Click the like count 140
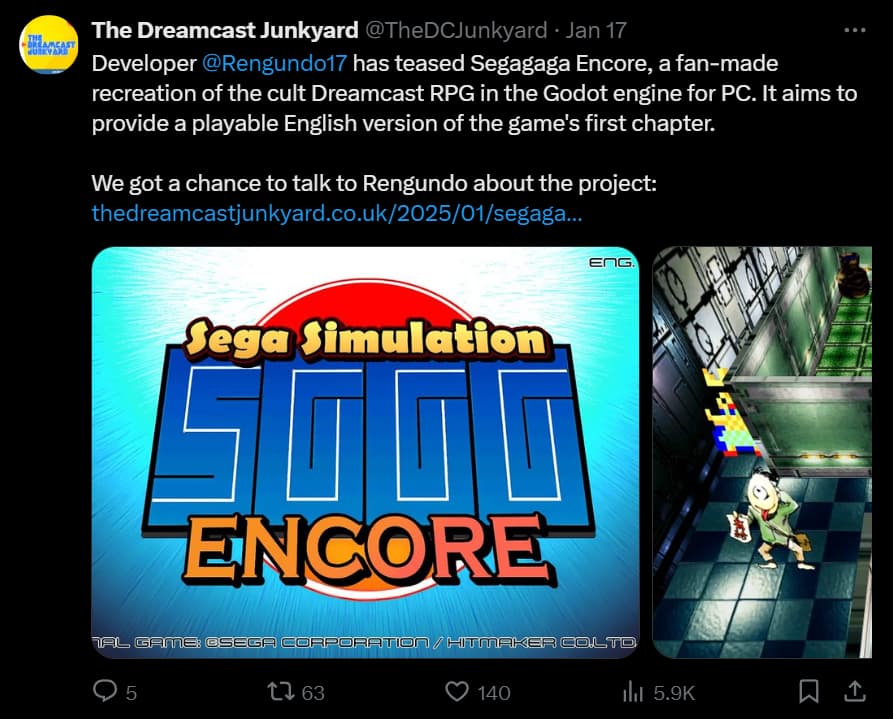893x719 pixels. tap(494, 693)
